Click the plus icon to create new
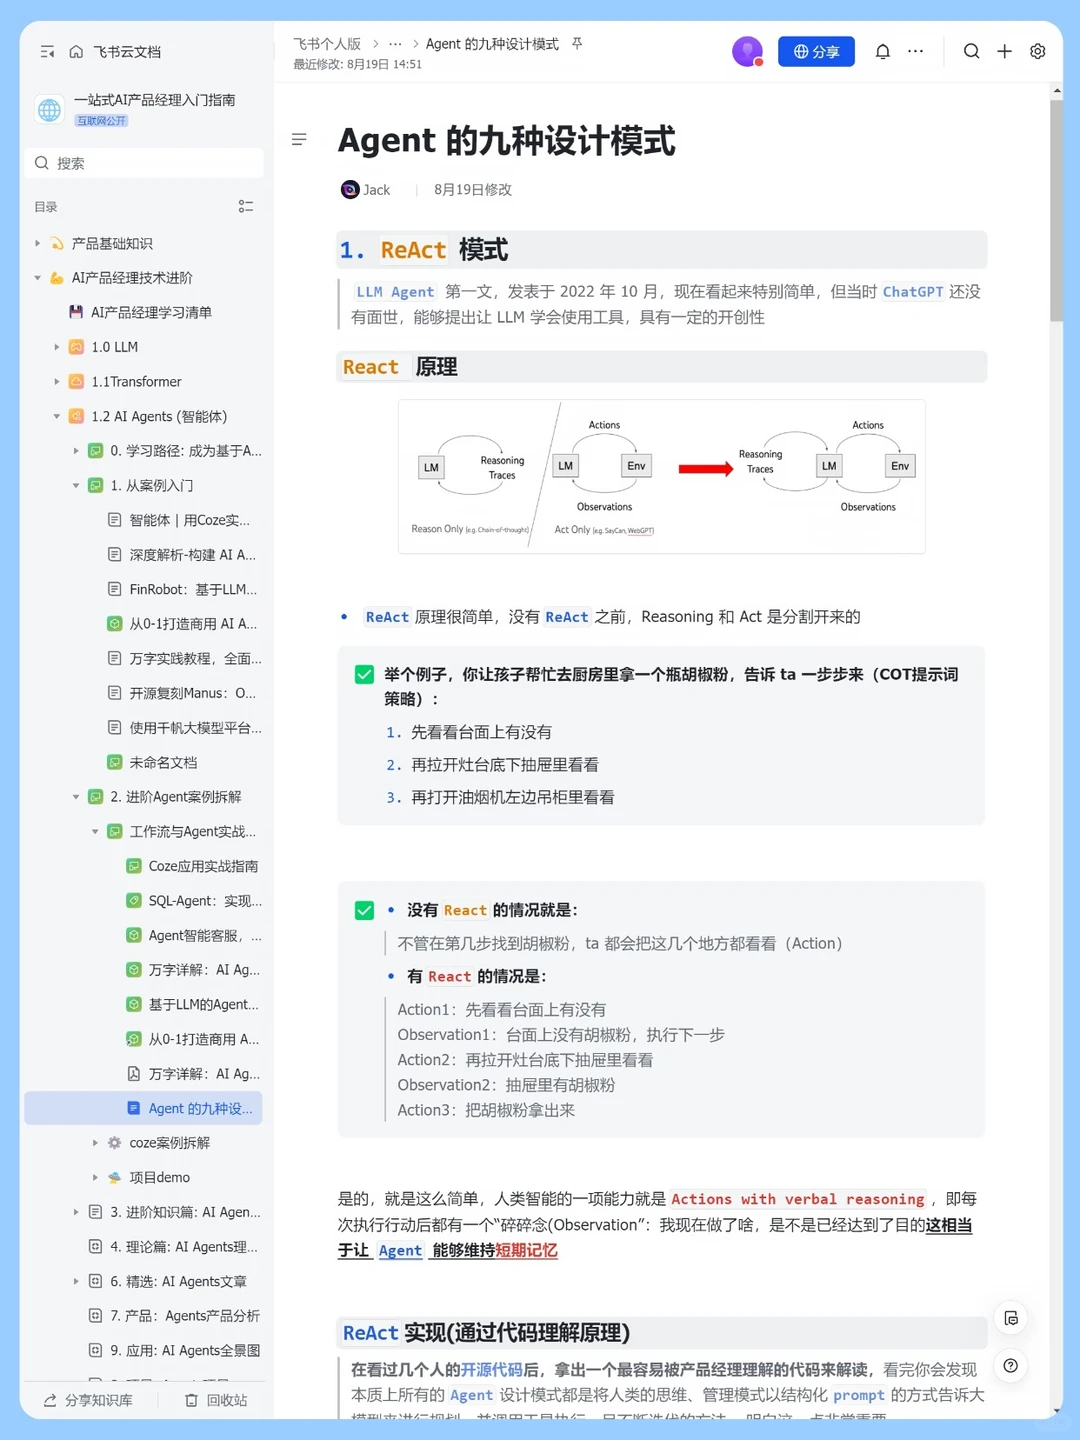The width and height of the screenshot is (1080, 1440). click(x=1005, y=51)
